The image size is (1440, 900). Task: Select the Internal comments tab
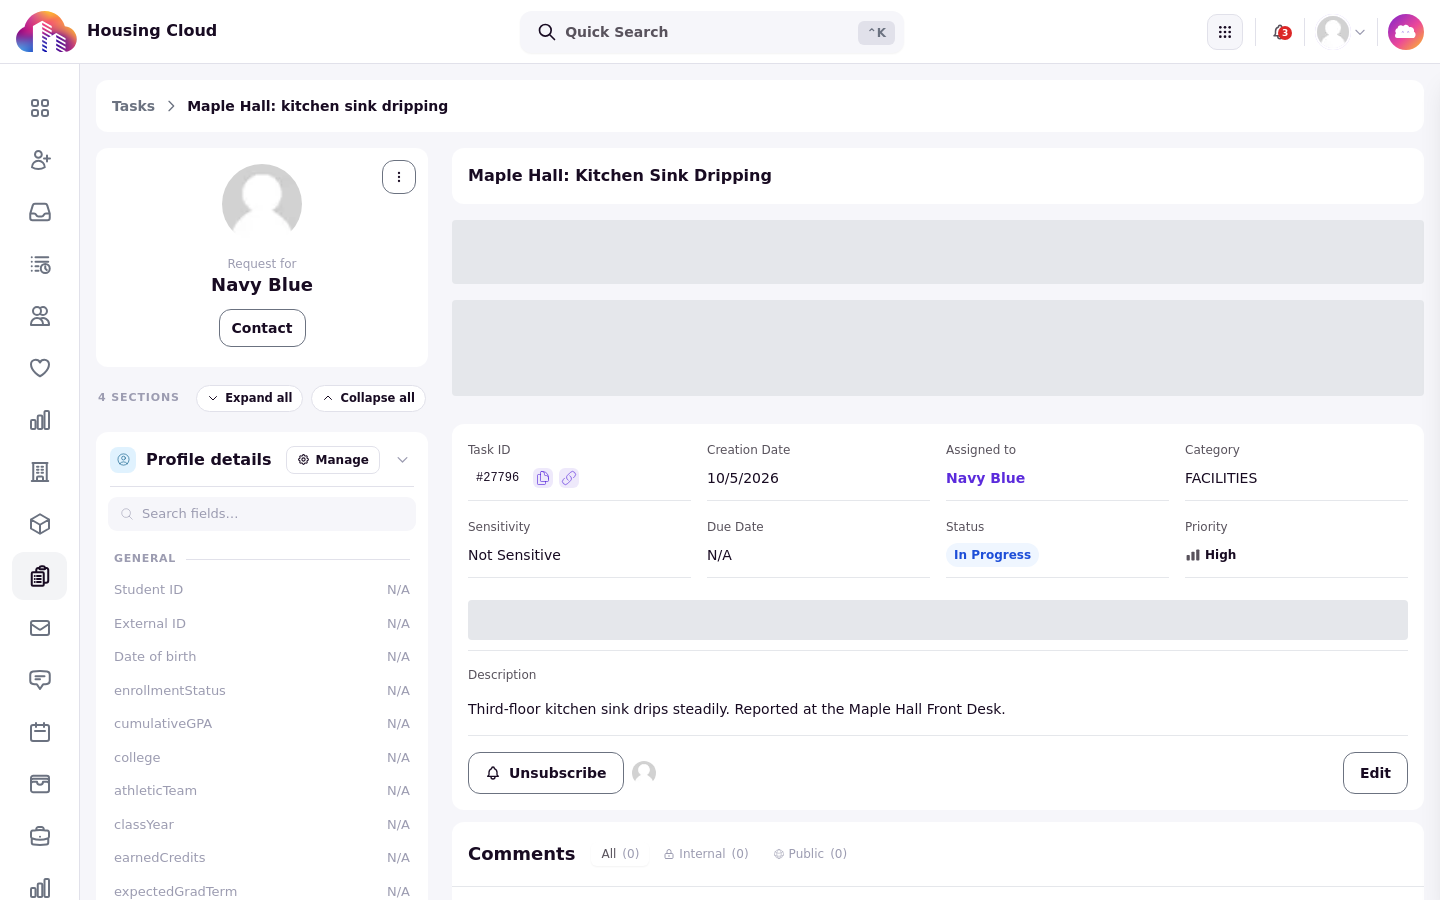706,854
